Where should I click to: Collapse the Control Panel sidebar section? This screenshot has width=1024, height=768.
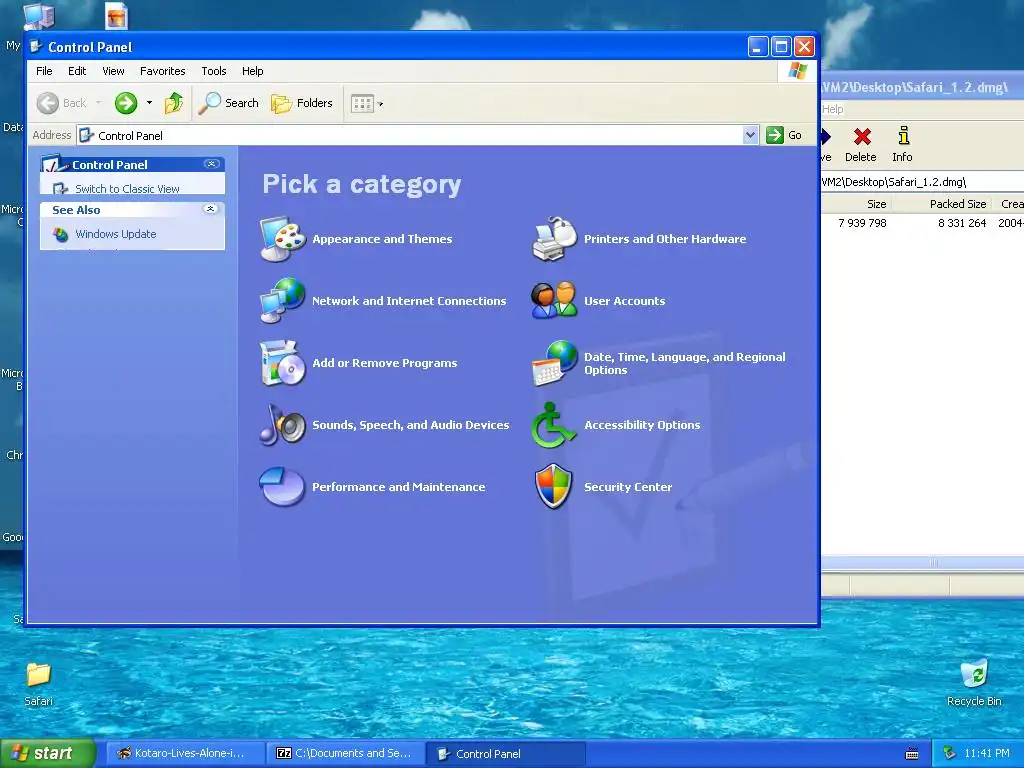(211, 164)
